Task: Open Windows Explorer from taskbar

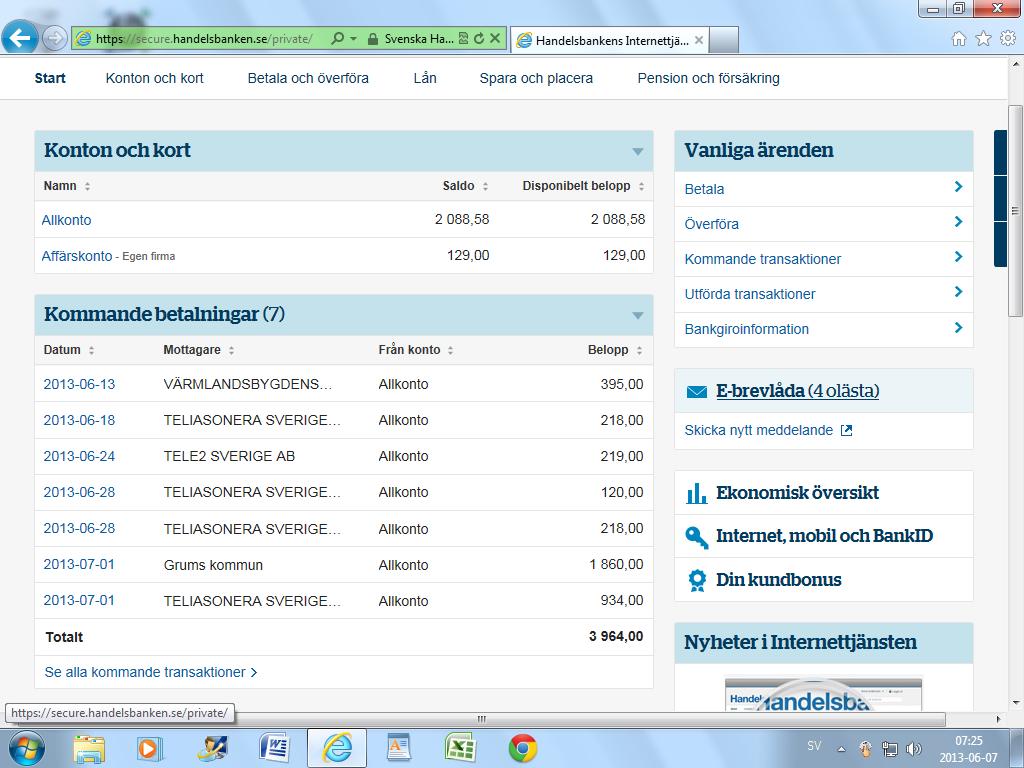Action: 89,748
